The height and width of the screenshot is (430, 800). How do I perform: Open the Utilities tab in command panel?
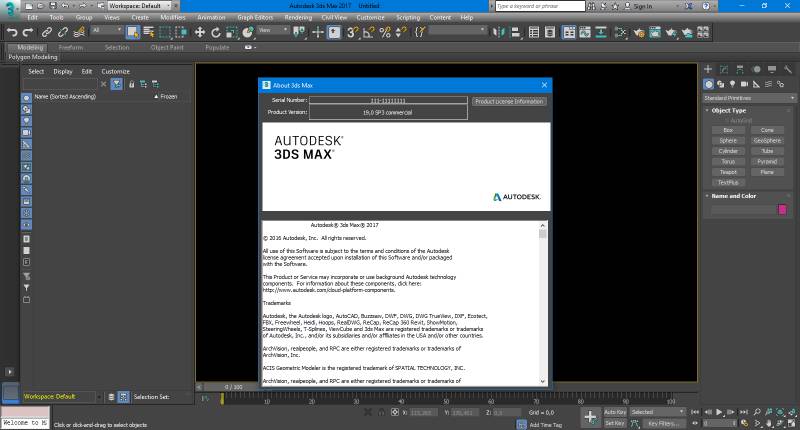click(788, 69)
